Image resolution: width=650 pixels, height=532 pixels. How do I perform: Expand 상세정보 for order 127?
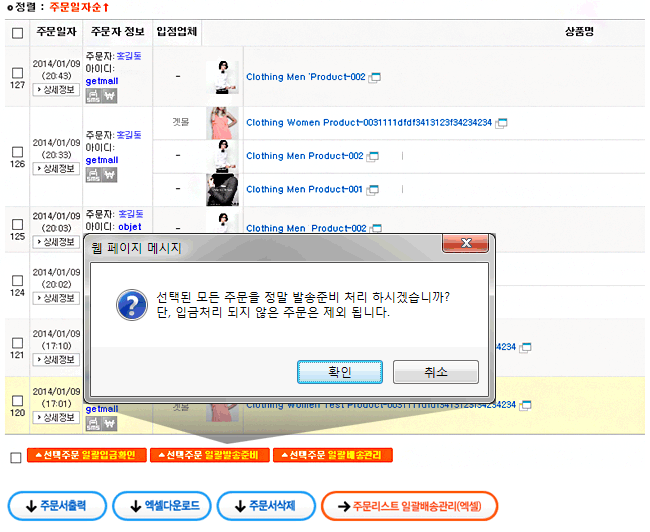click(x=56, y=89)
